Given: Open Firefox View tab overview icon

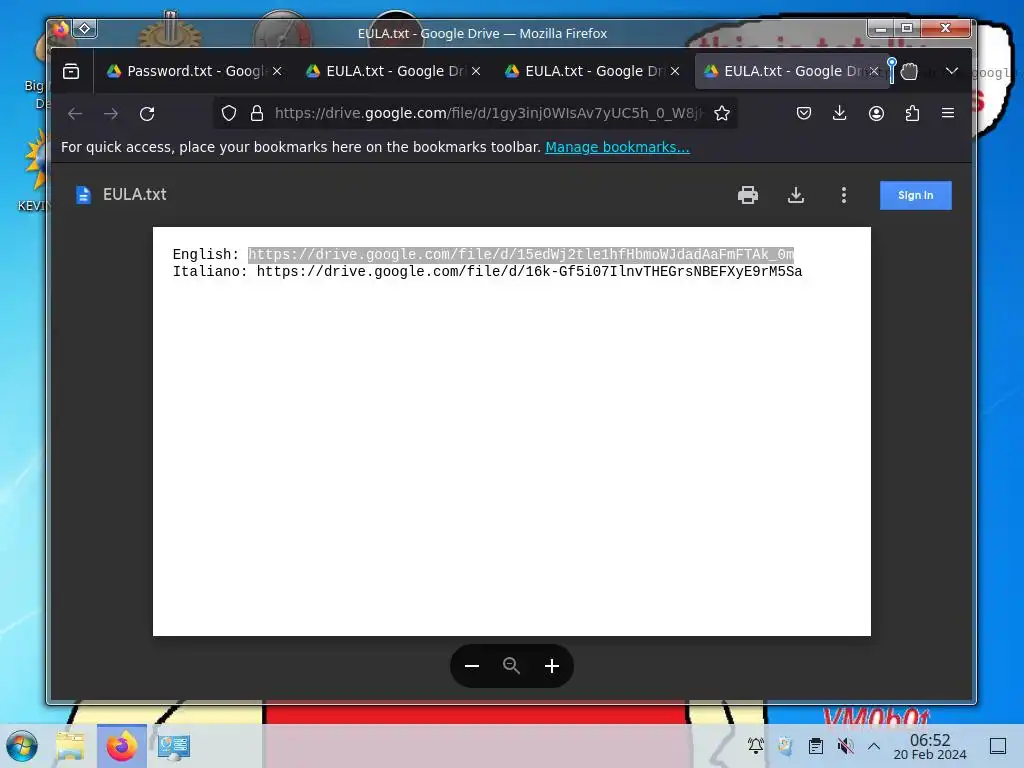Looking at the screenshot, I should pyautogui.click(x=71, y=71).
